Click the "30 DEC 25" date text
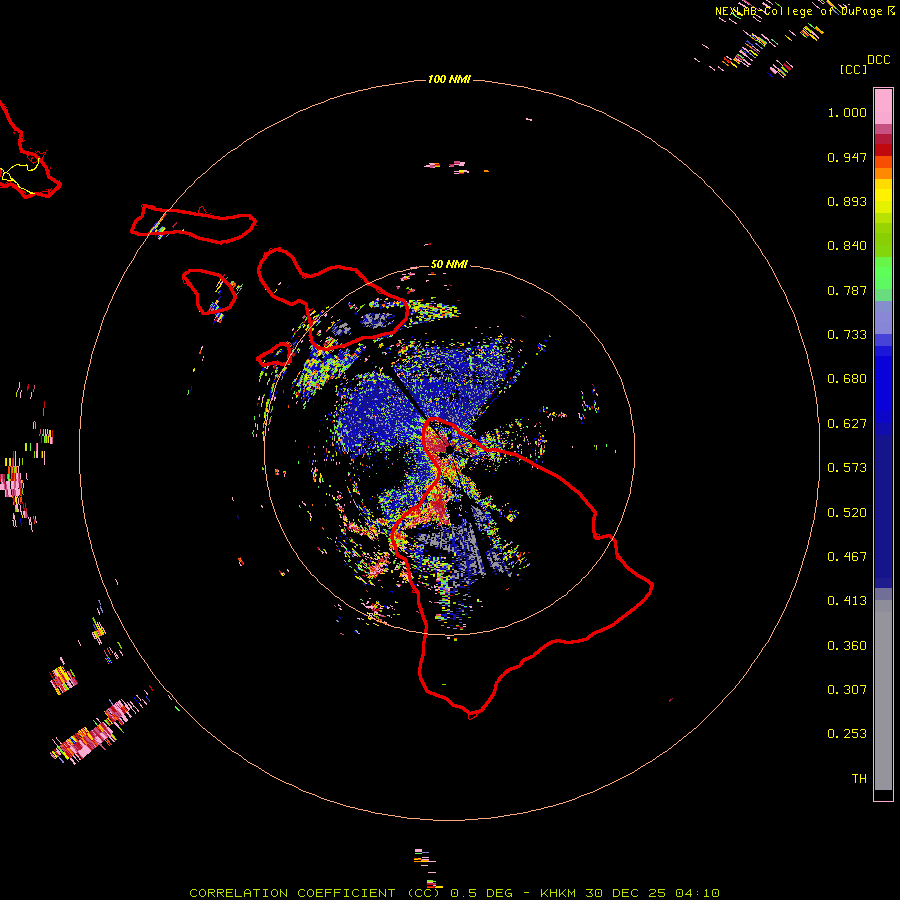 click(x=626, y=893)
